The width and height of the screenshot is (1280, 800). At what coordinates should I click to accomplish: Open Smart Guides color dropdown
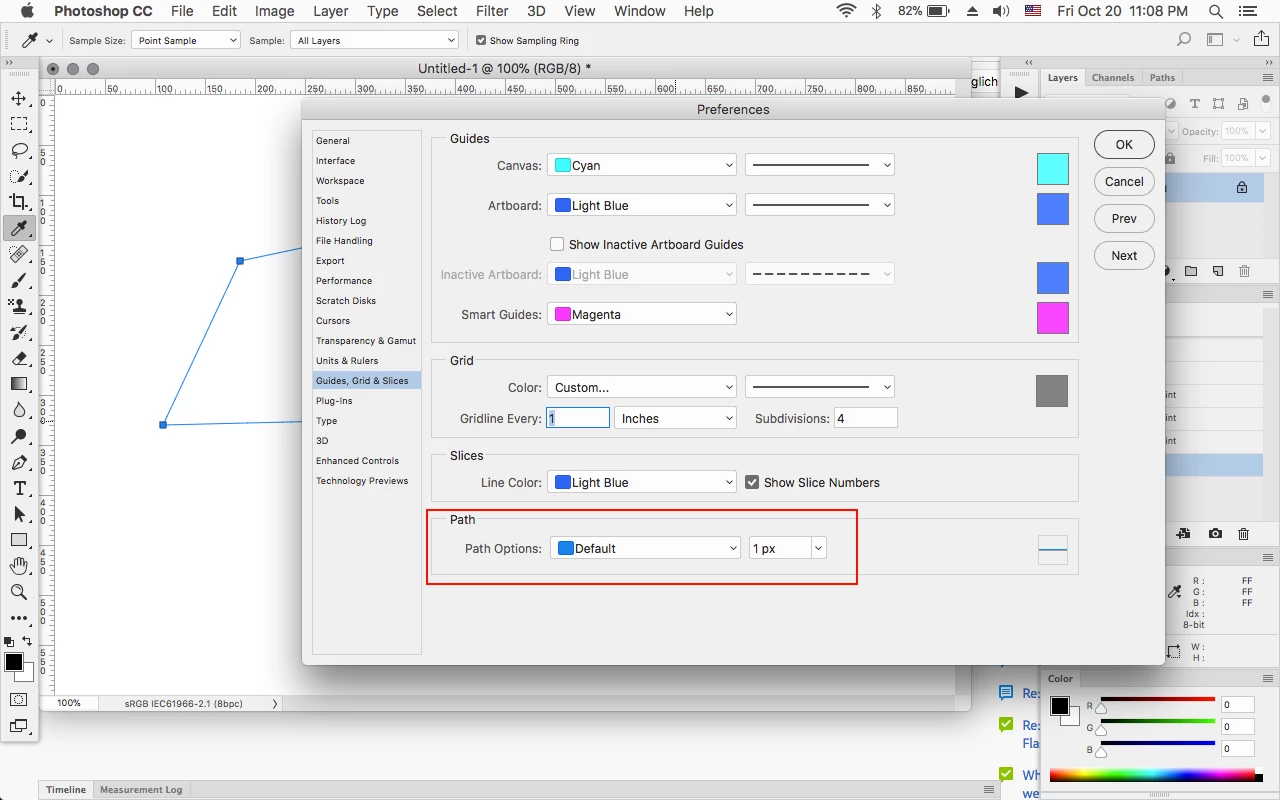pos(642,314)
